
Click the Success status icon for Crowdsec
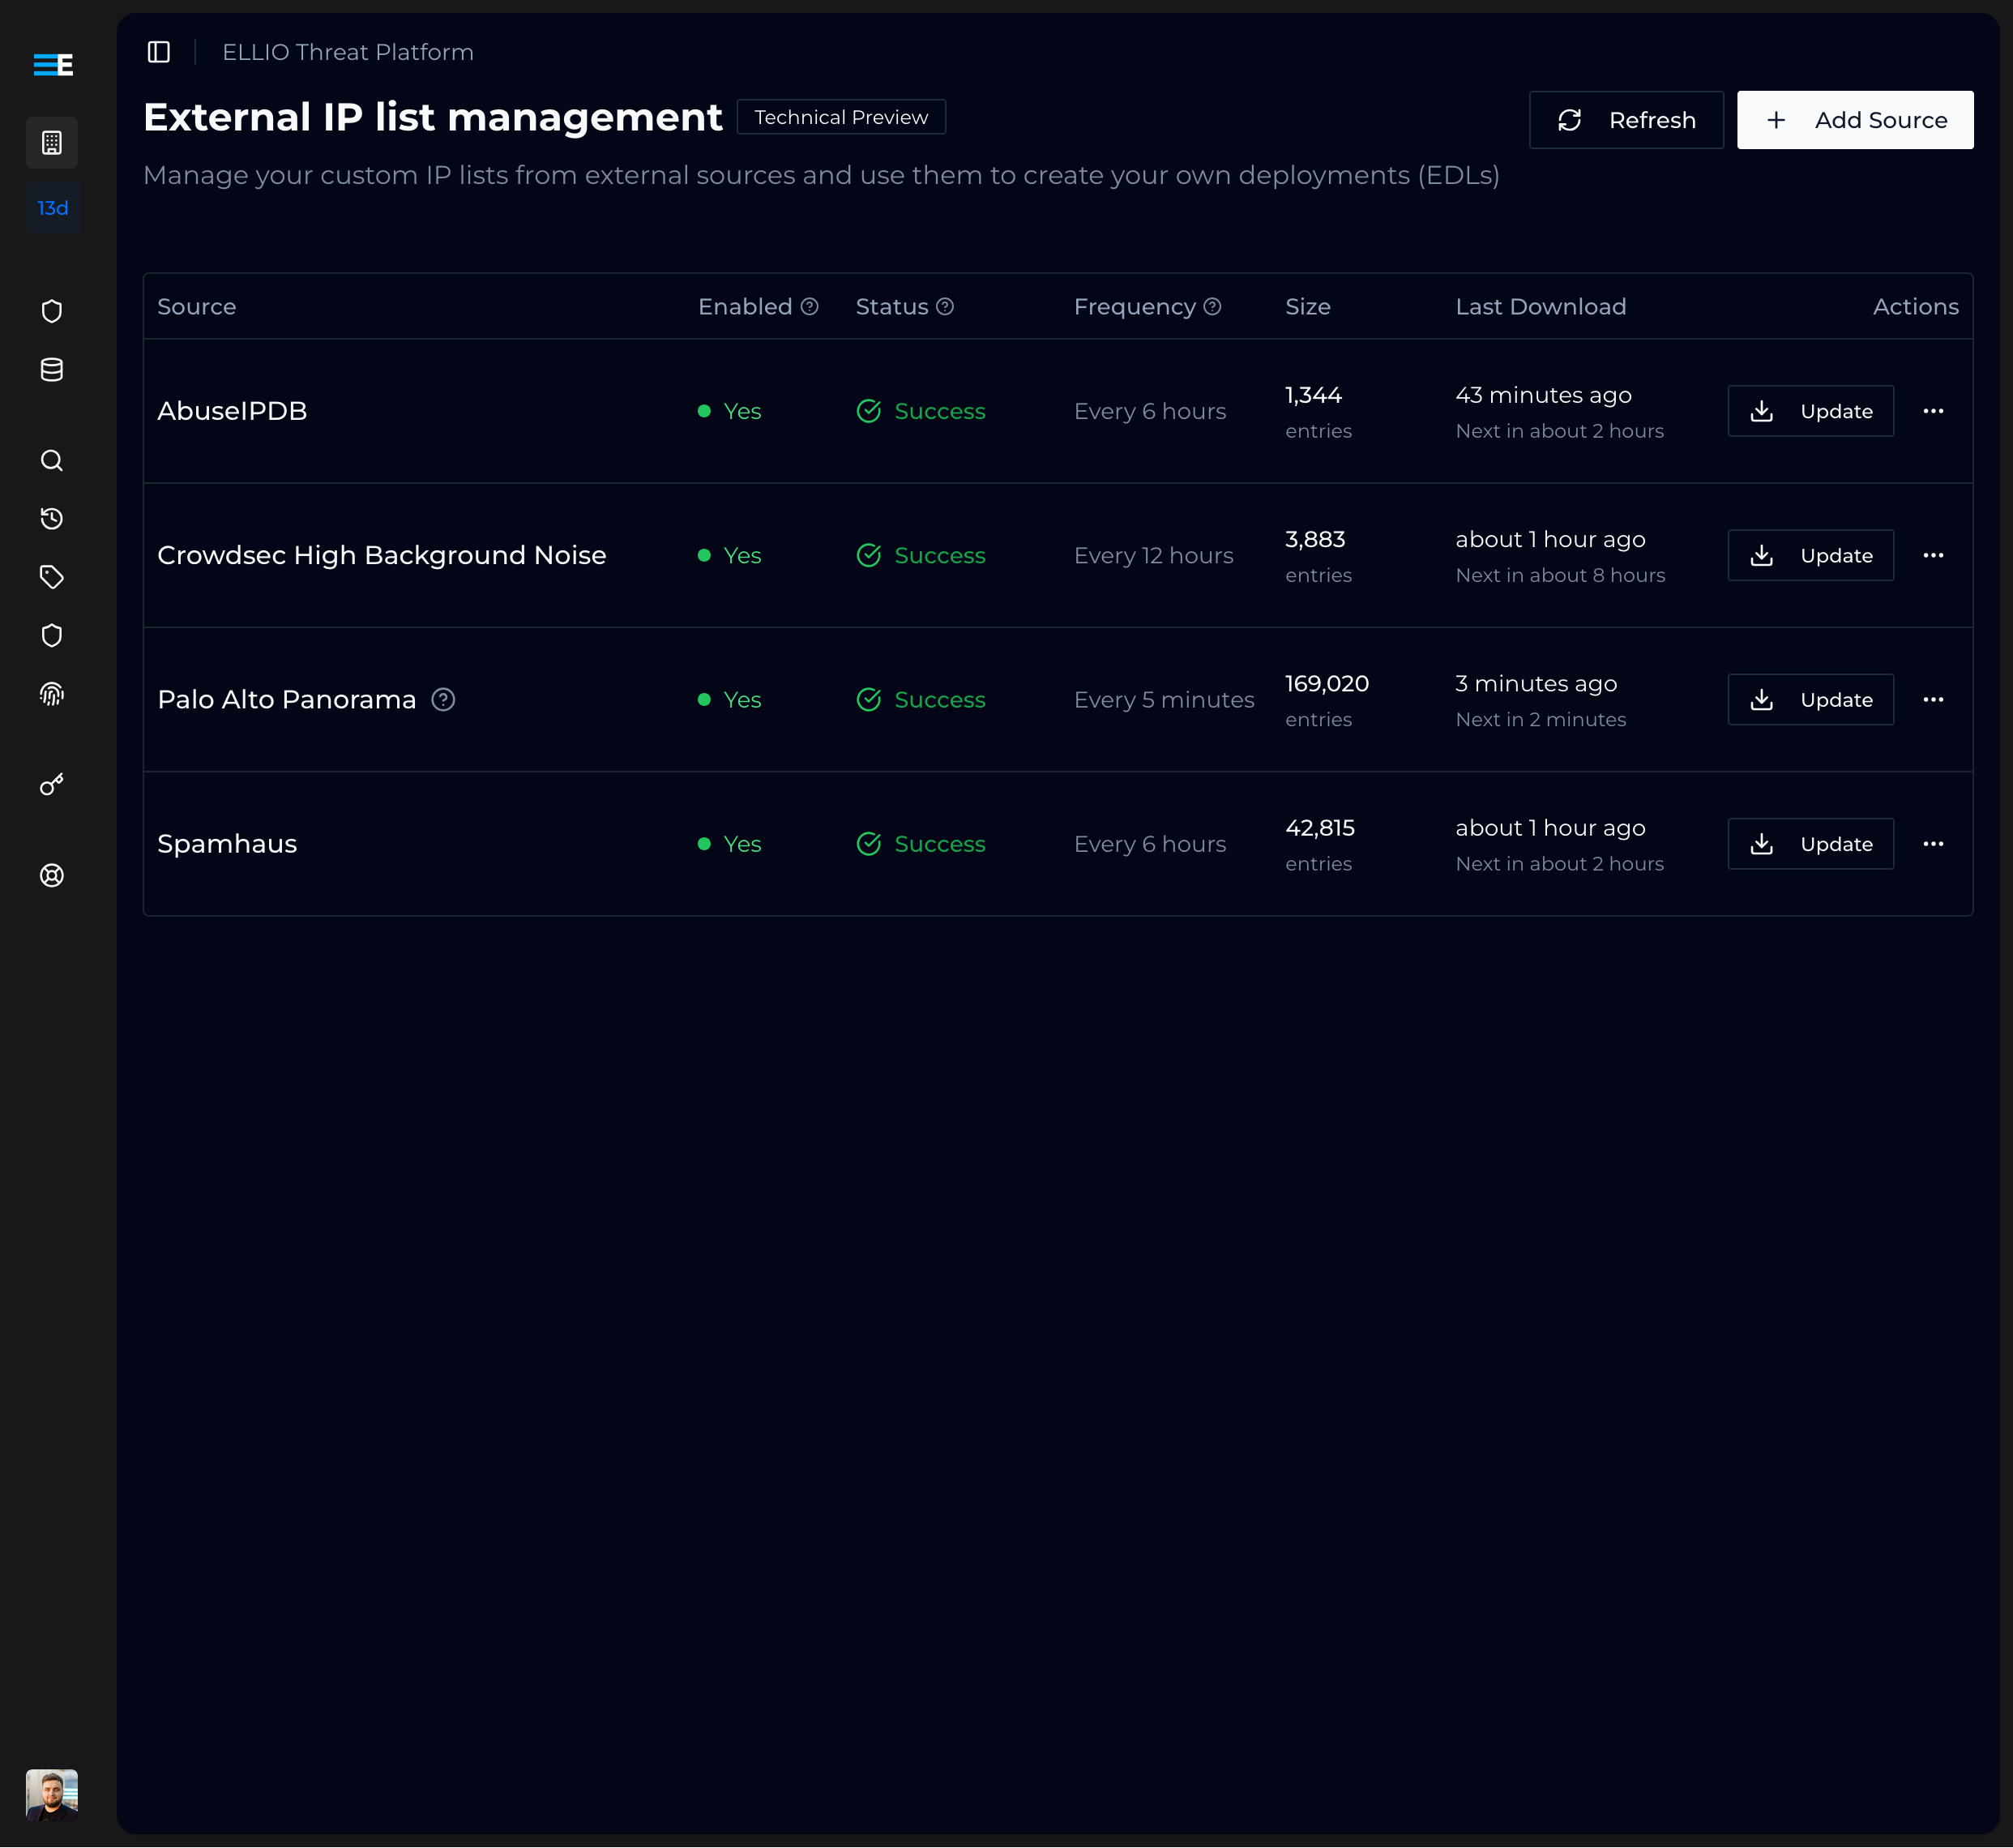pyautogui.click(x=869, y=555)
